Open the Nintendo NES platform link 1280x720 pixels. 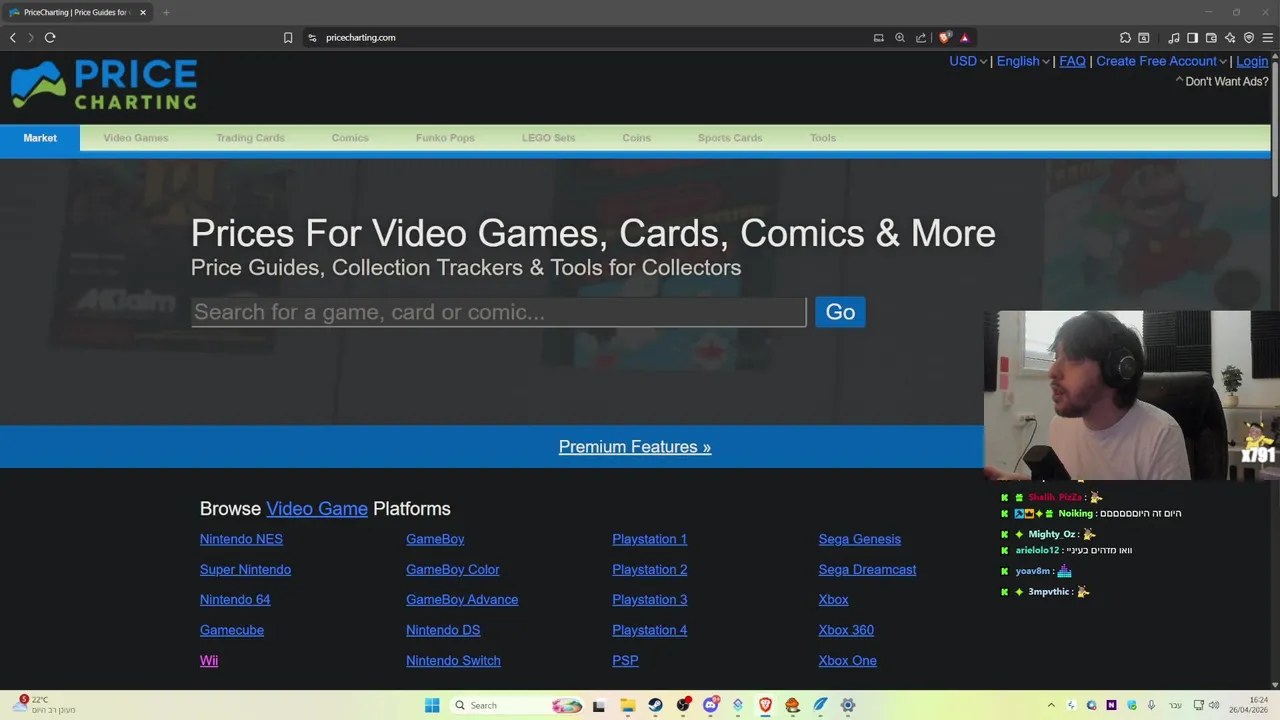[x=241, y=539]
